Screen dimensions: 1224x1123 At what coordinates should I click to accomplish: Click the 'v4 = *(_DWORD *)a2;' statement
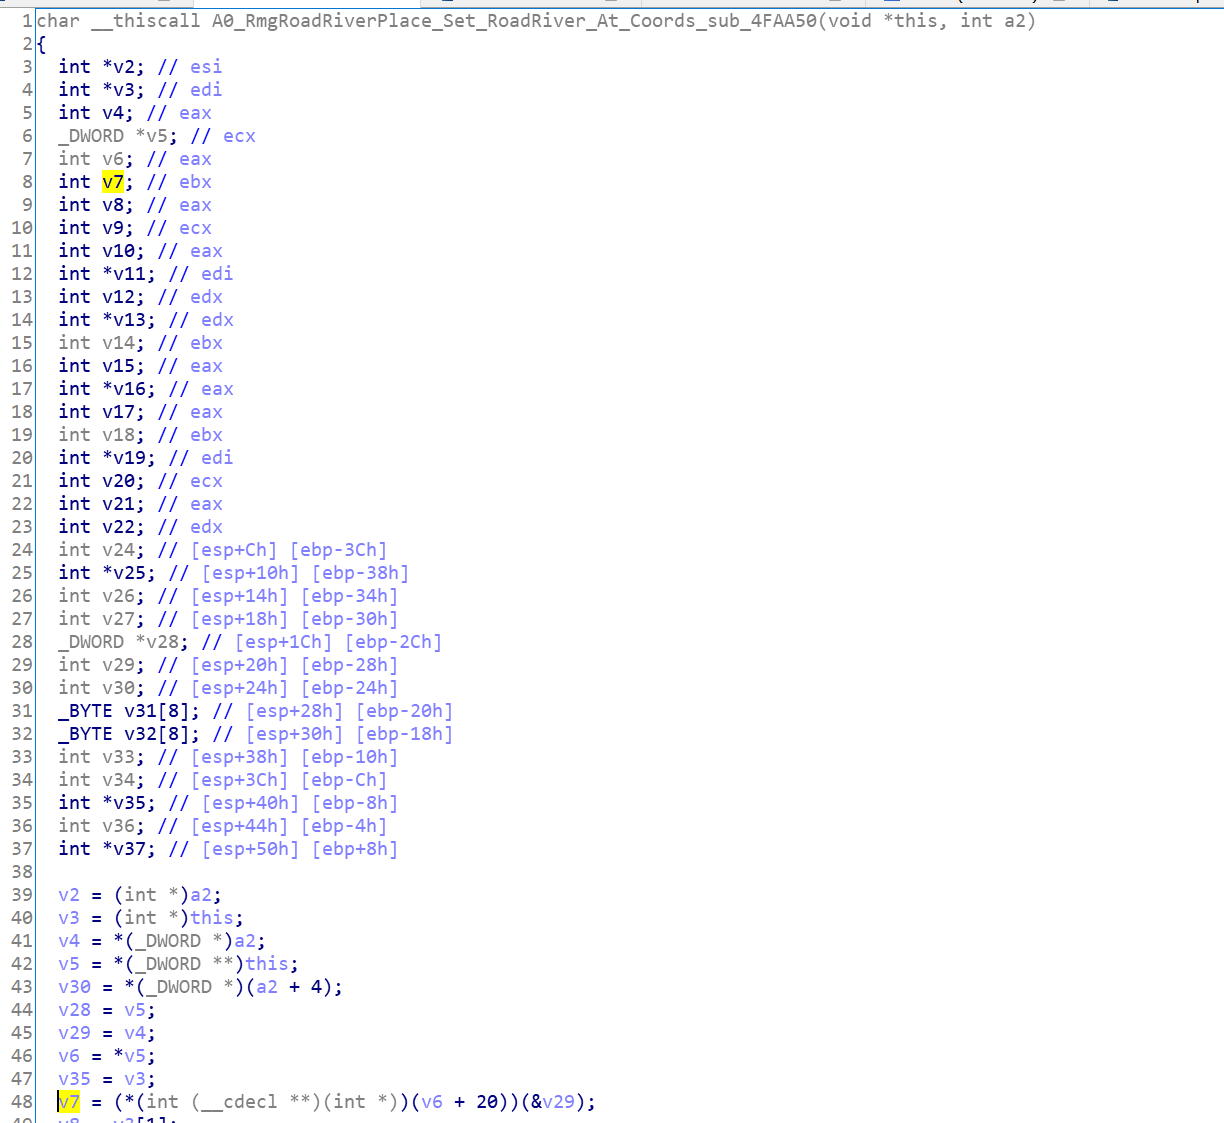162,941
